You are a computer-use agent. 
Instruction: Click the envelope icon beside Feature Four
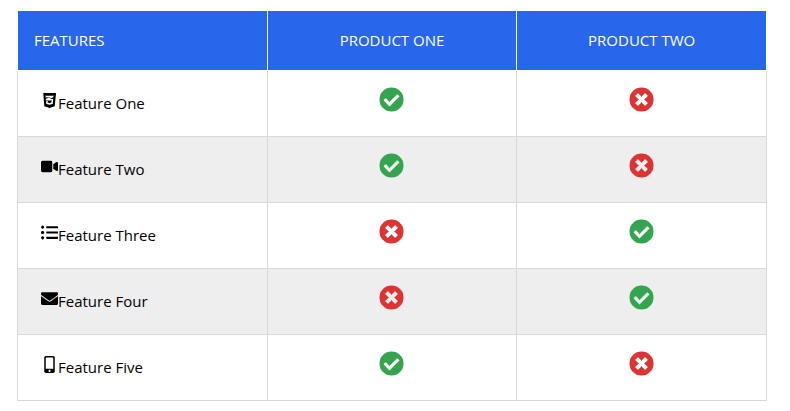coord(49,299)
